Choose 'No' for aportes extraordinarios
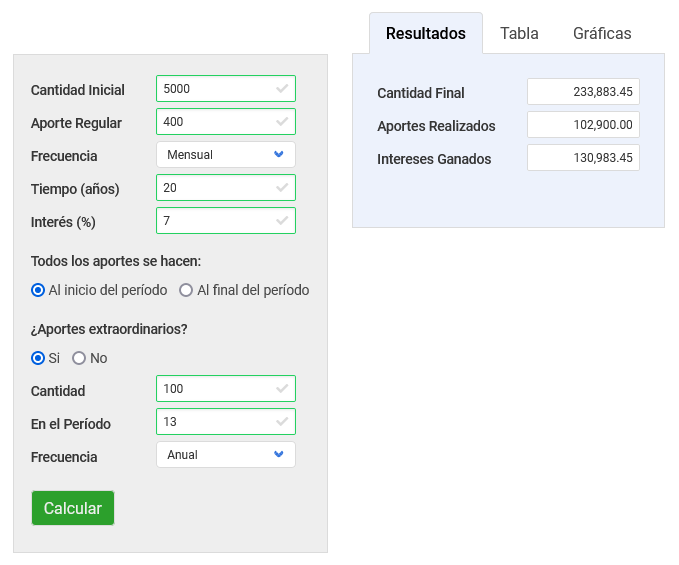 pos(79,358)
